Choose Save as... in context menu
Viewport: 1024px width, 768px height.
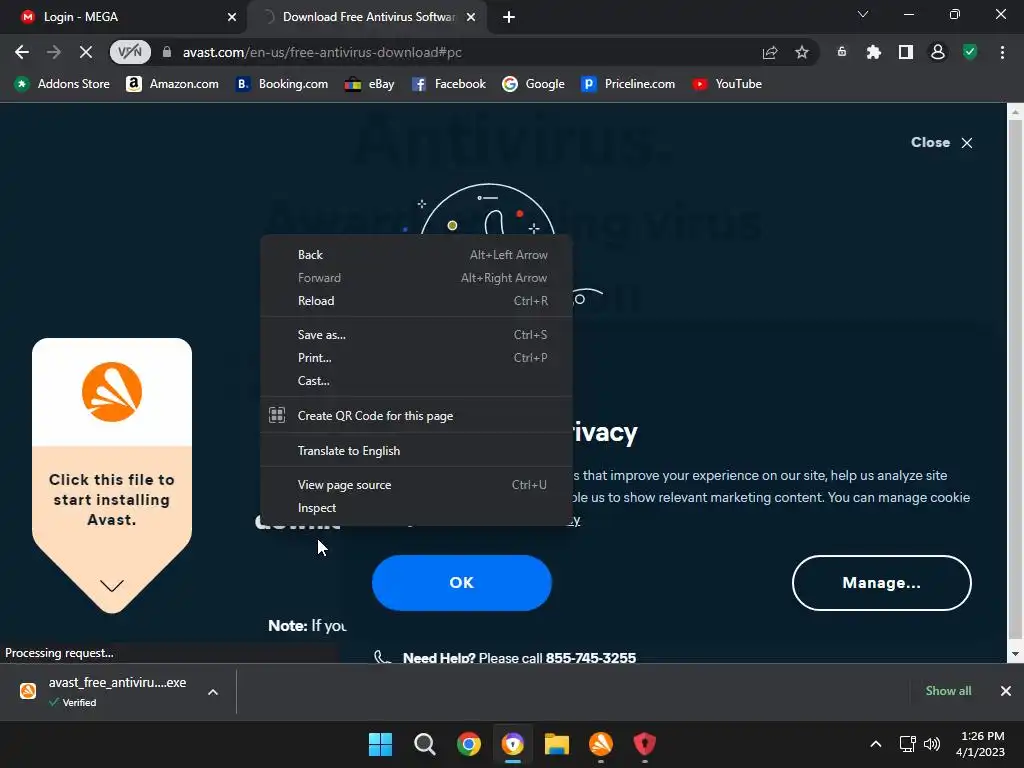[x=417, y=335]
